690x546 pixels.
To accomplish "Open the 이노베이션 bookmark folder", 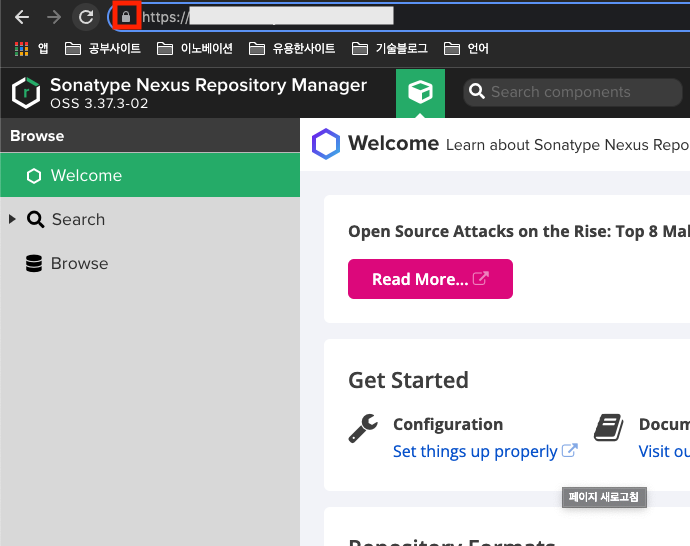I will (x=195, y=48).
